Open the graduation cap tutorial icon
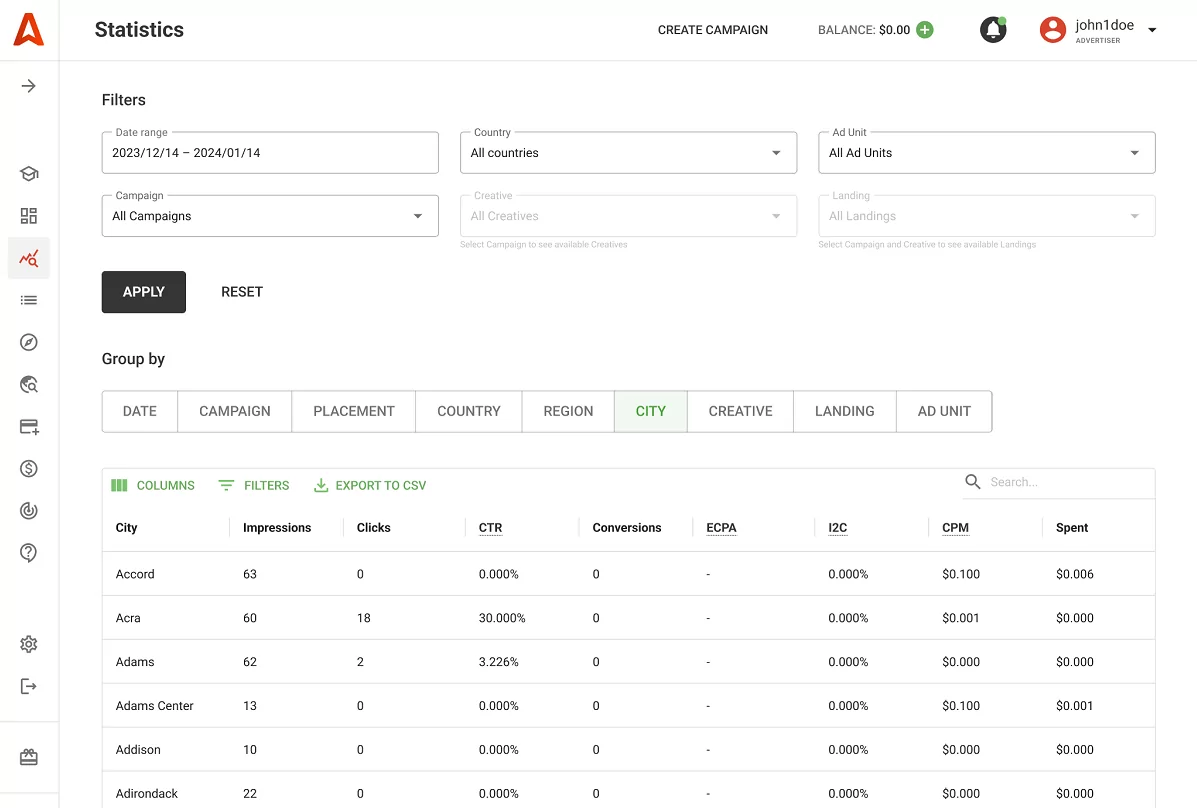1197x808 pixels. coord(29,174)
